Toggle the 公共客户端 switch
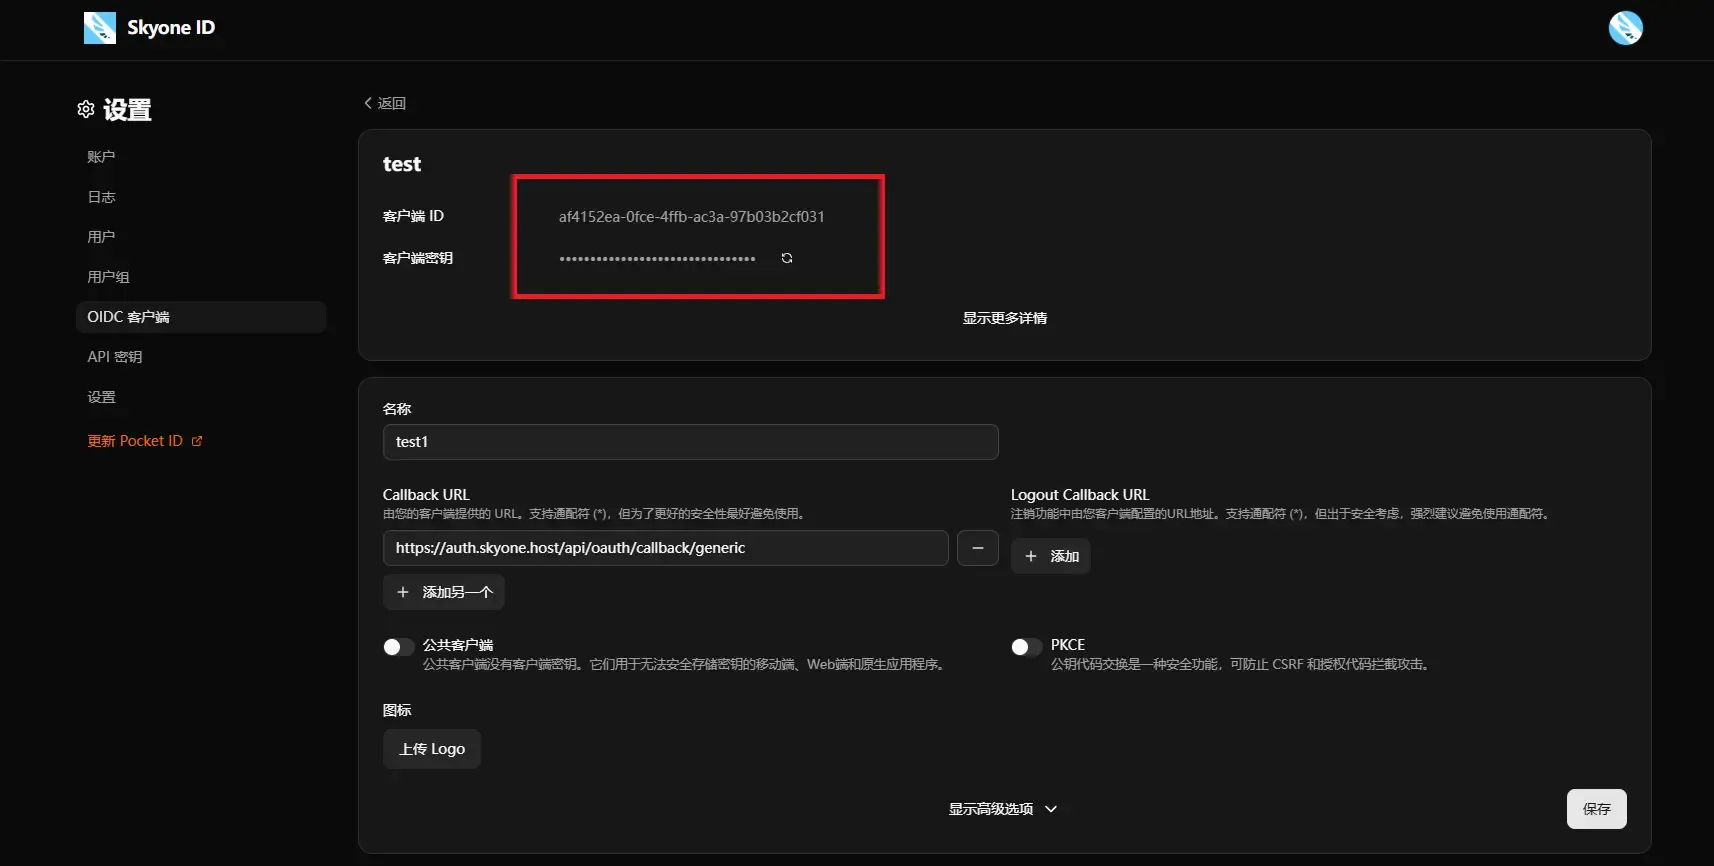This screenshot has width=1714, height=866. click(398, 647)
